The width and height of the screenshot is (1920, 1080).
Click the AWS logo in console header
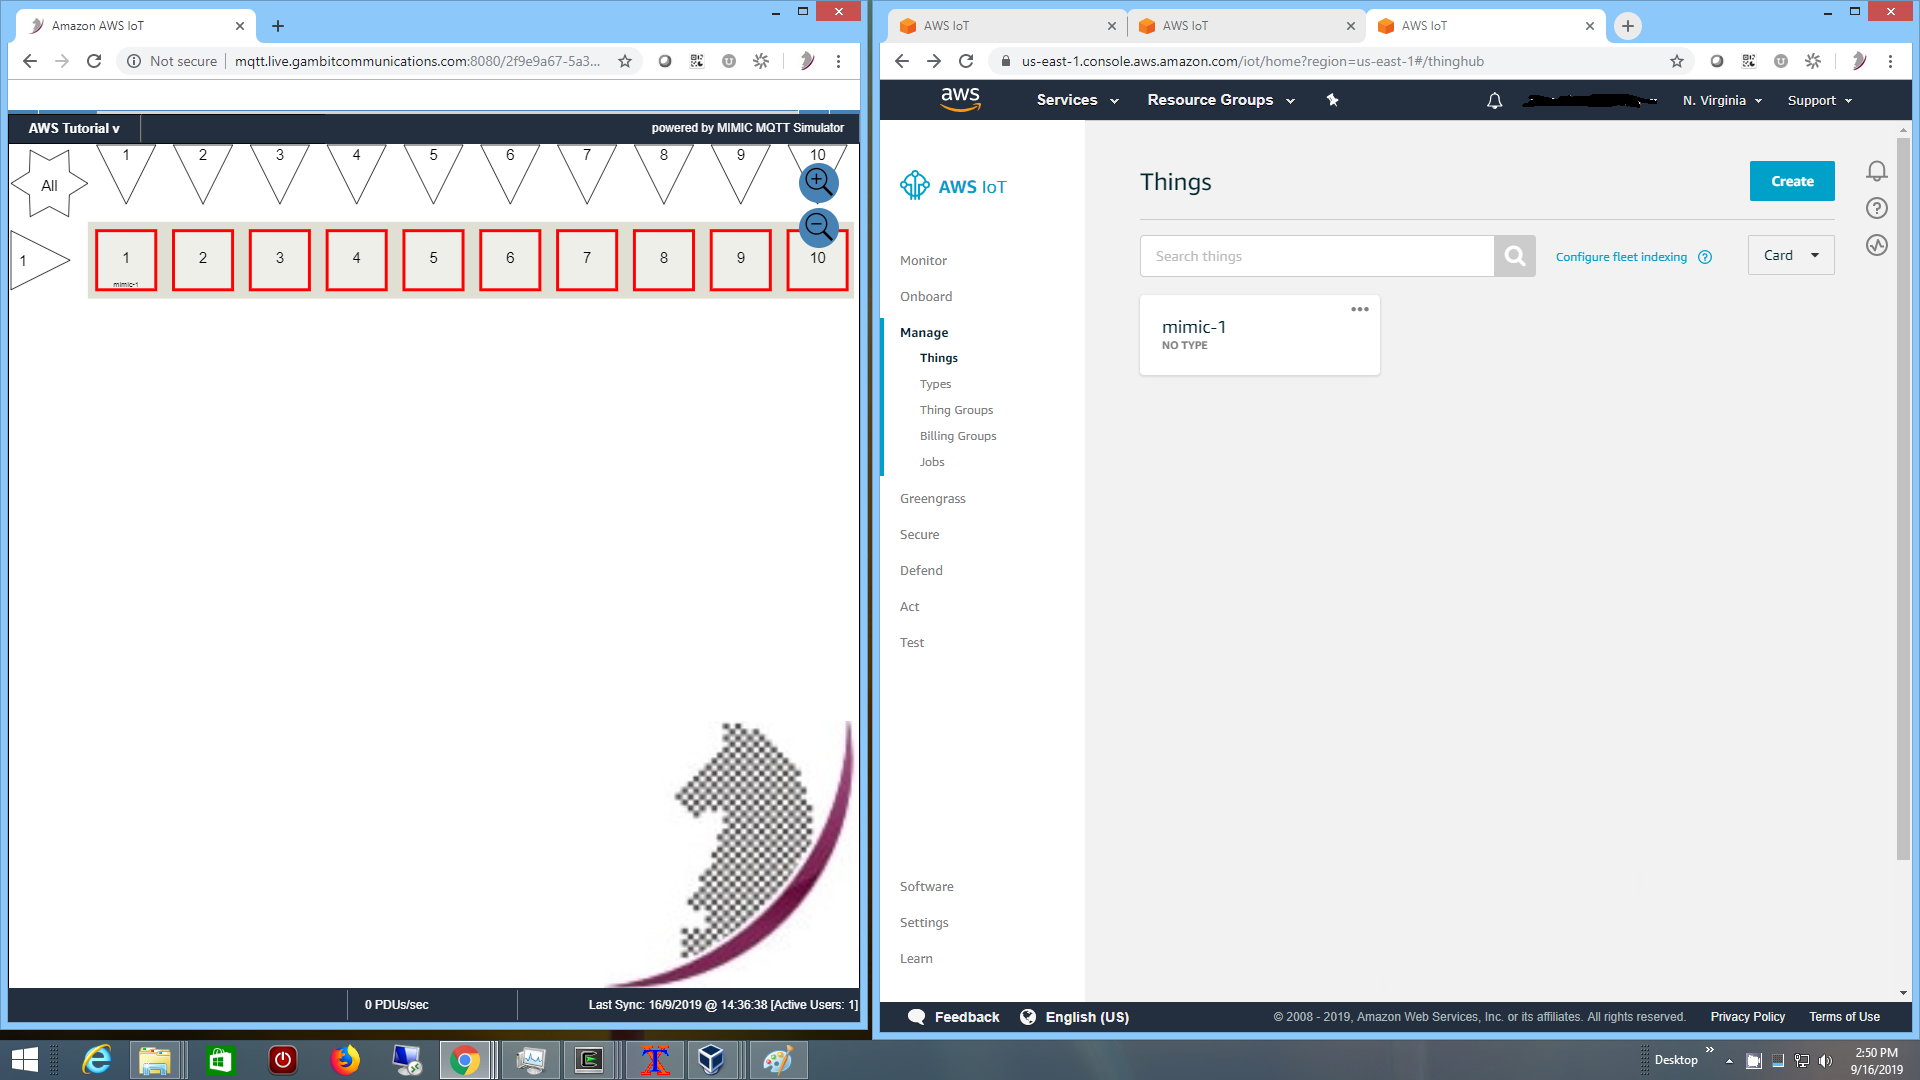pos(960,99)
